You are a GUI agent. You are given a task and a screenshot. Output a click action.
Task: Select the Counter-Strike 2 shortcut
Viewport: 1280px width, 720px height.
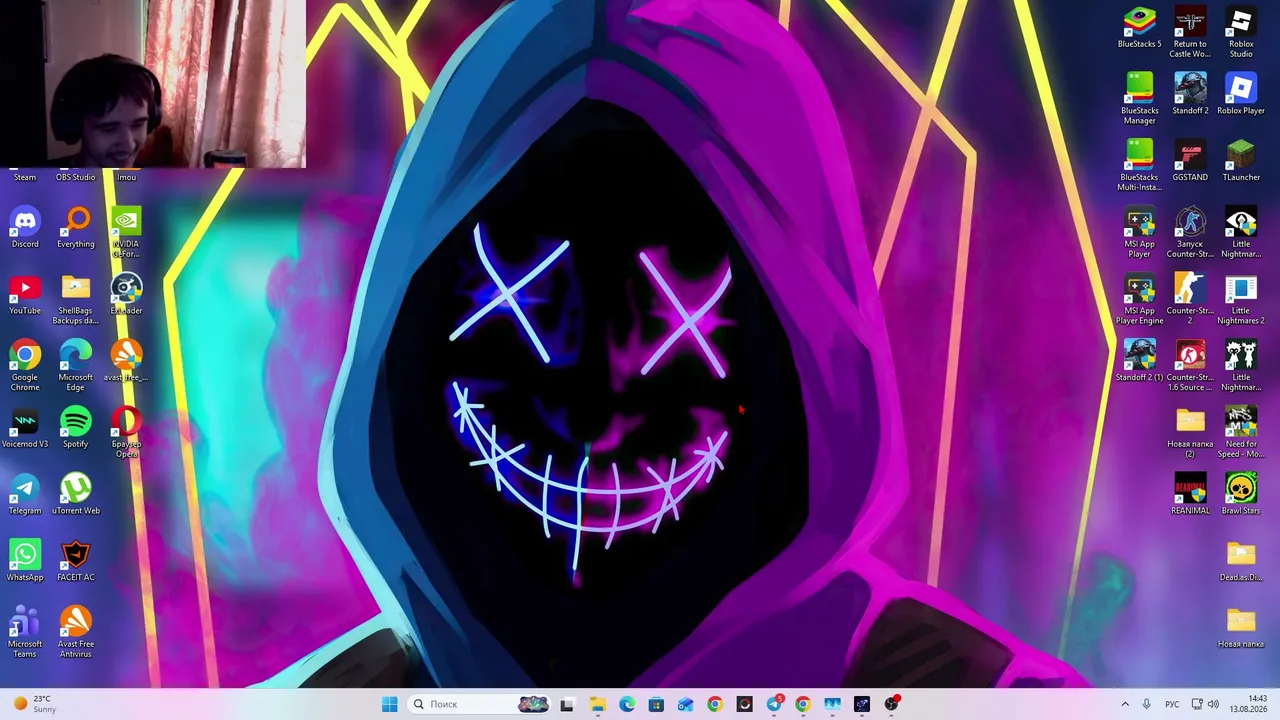click(x=1190, y=300)
